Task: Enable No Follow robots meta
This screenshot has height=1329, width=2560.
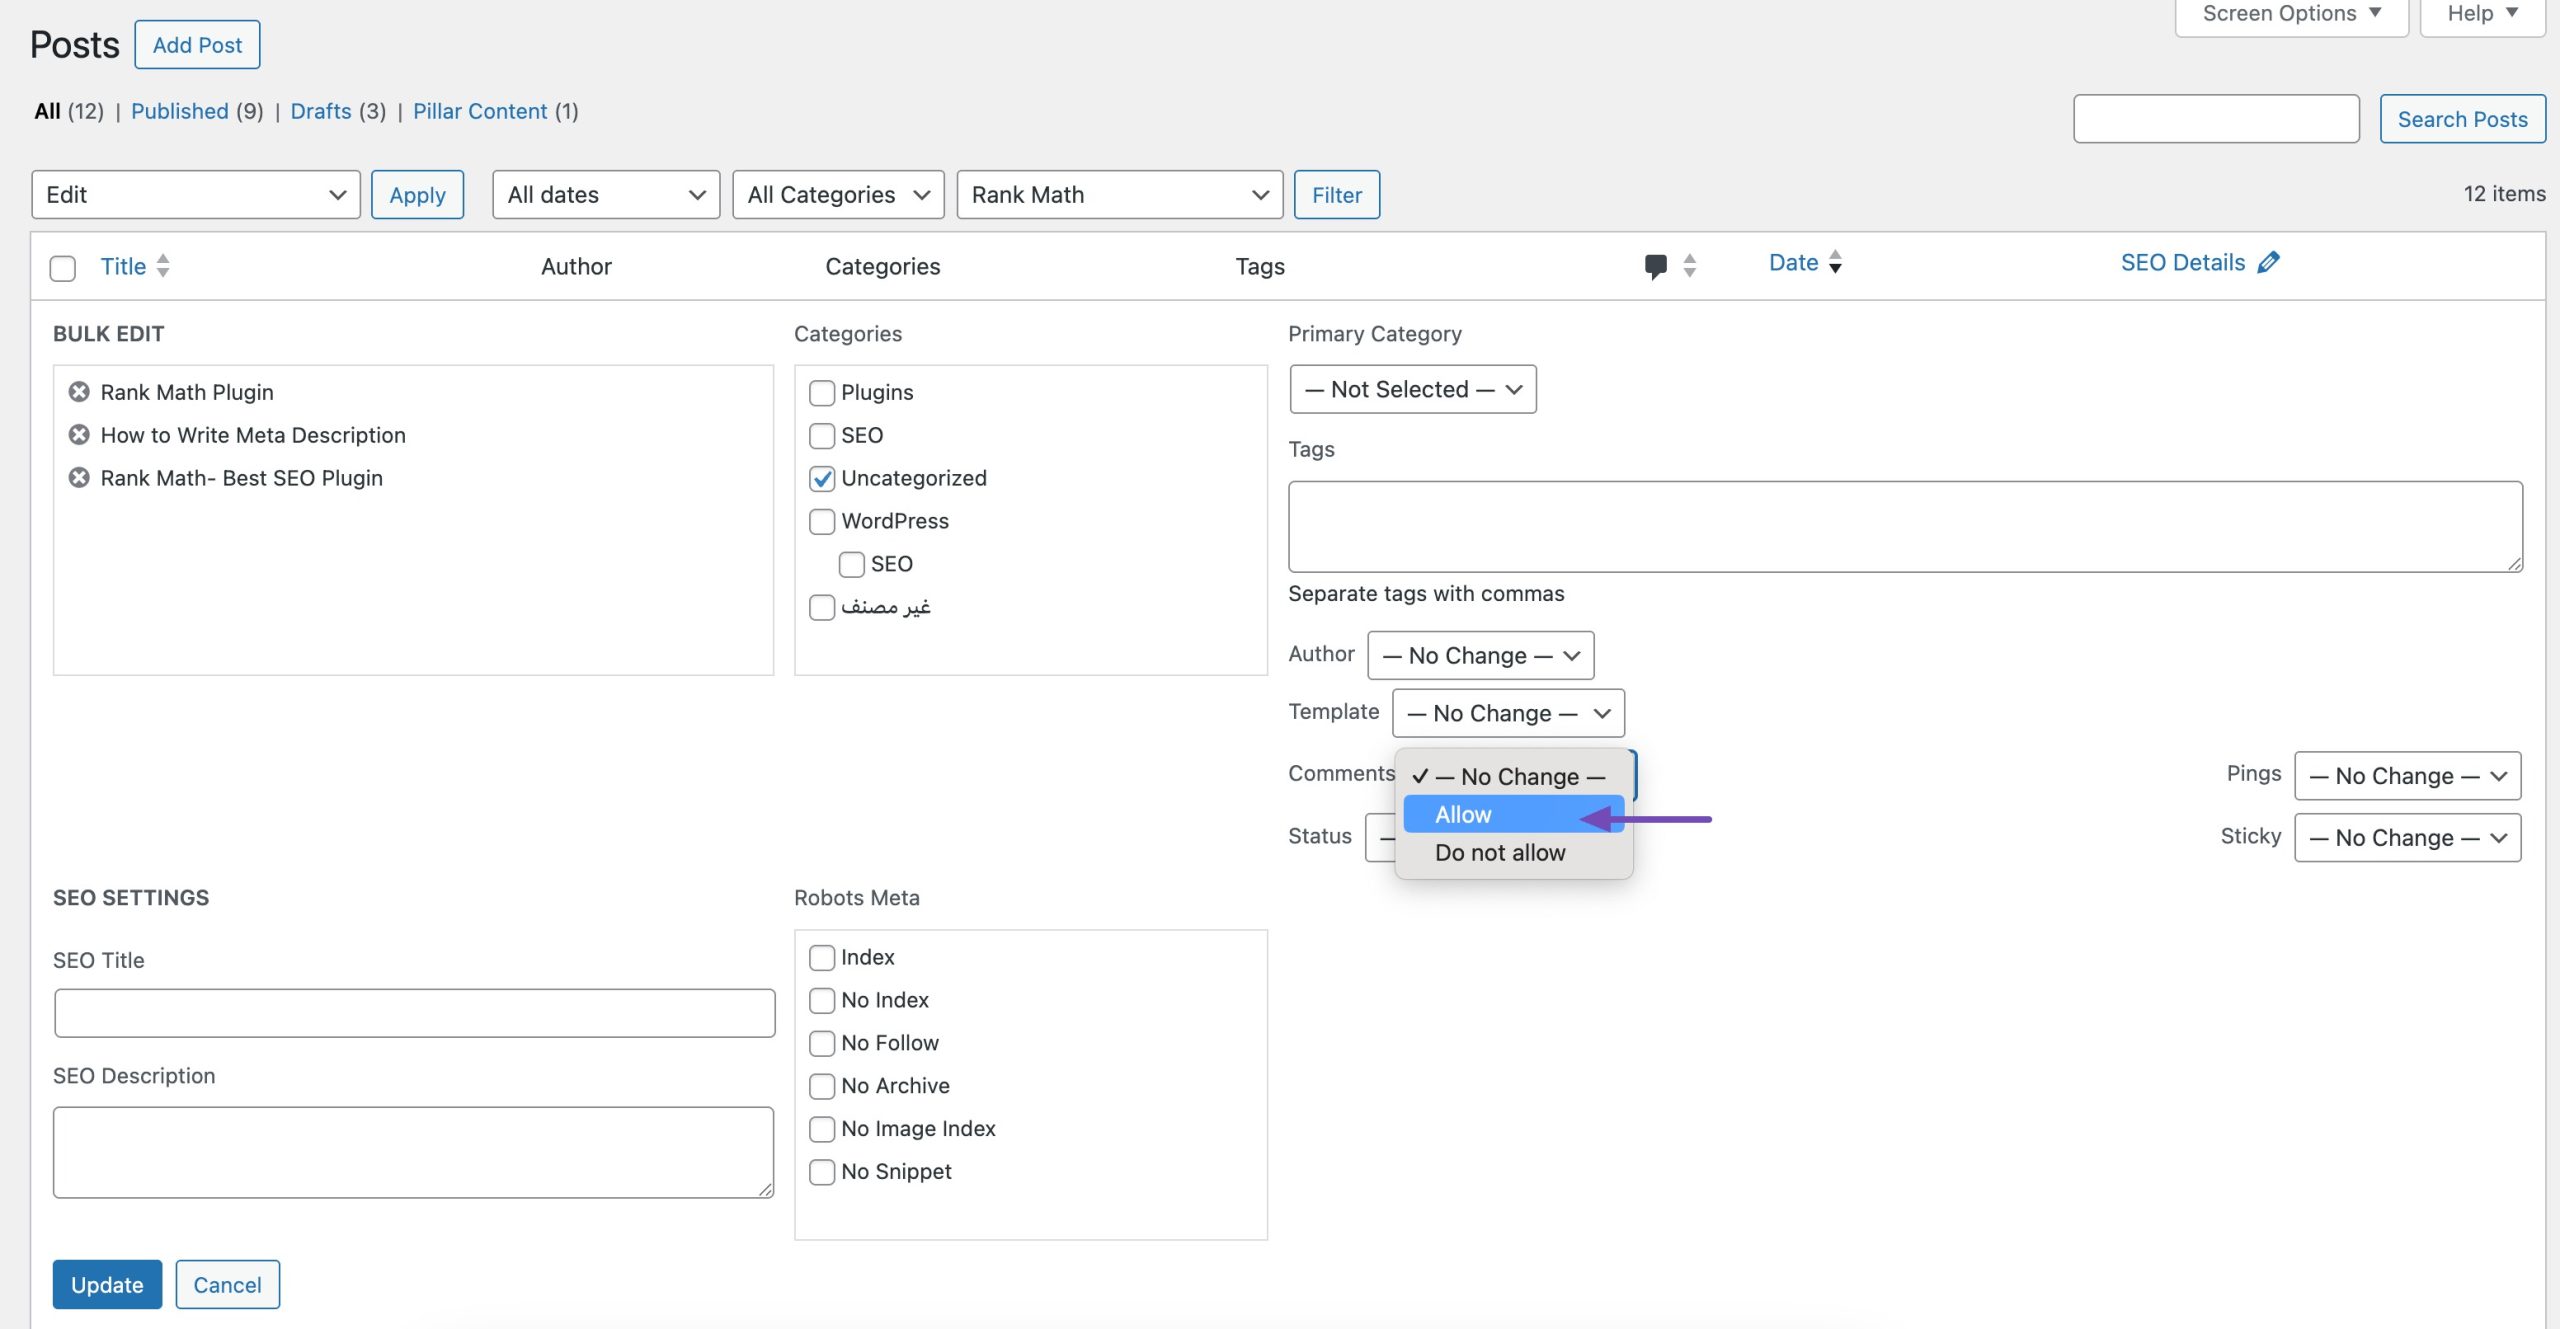Action: [x=822, y=1044]
